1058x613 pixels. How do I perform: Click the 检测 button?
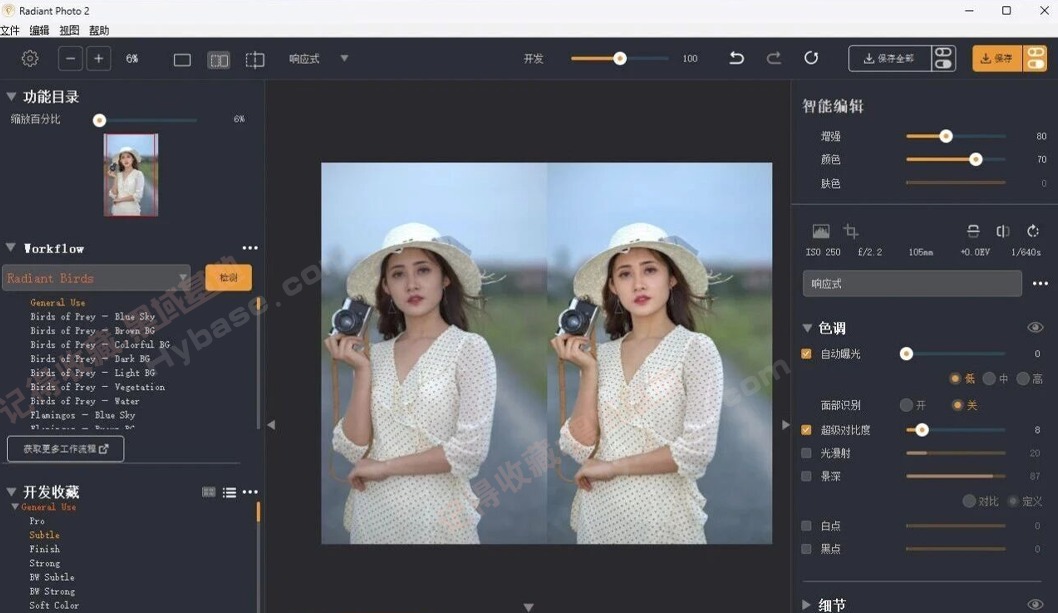click(x=228, y=277)
